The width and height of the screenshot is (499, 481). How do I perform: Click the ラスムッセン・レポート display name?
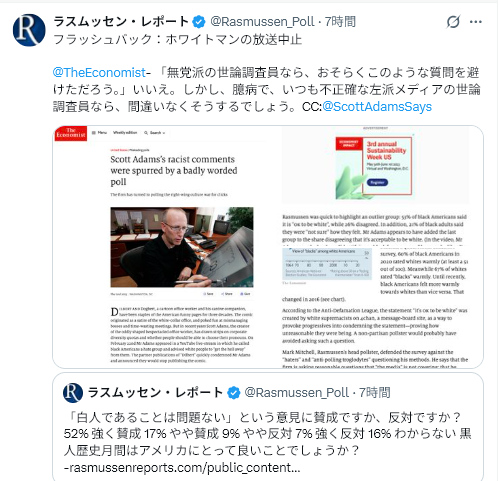(121, 22)
